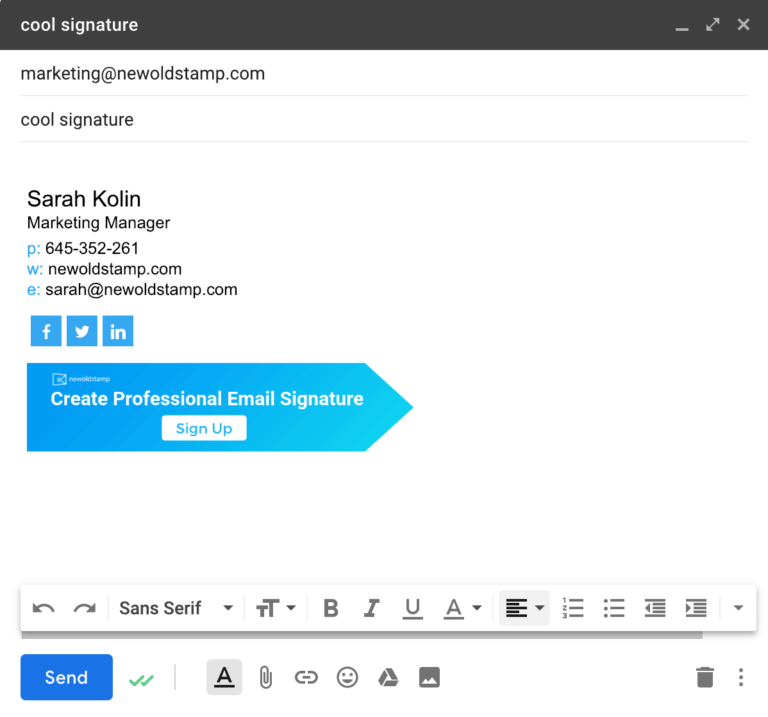Discard draft using the trash icon
Screen dimensions: 768x717
tap(705, 677)
